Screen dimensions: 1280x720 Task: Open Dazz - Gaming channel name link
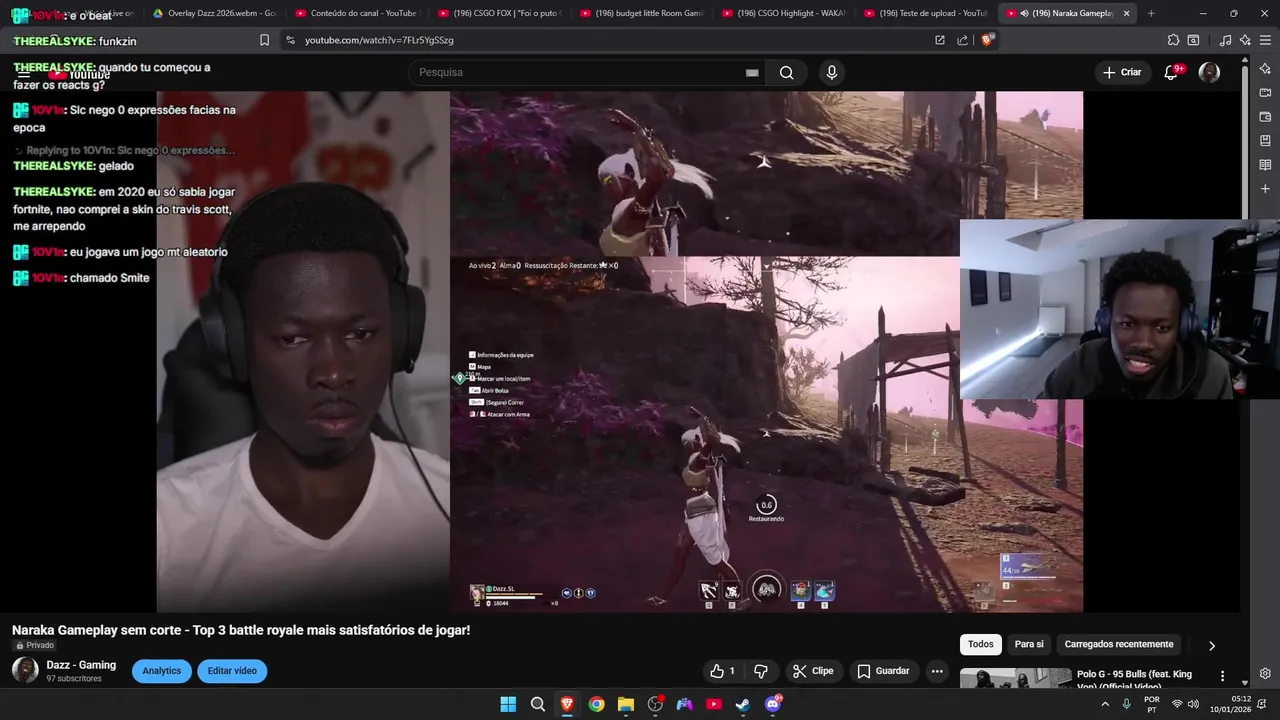click(x=81, y=665)
